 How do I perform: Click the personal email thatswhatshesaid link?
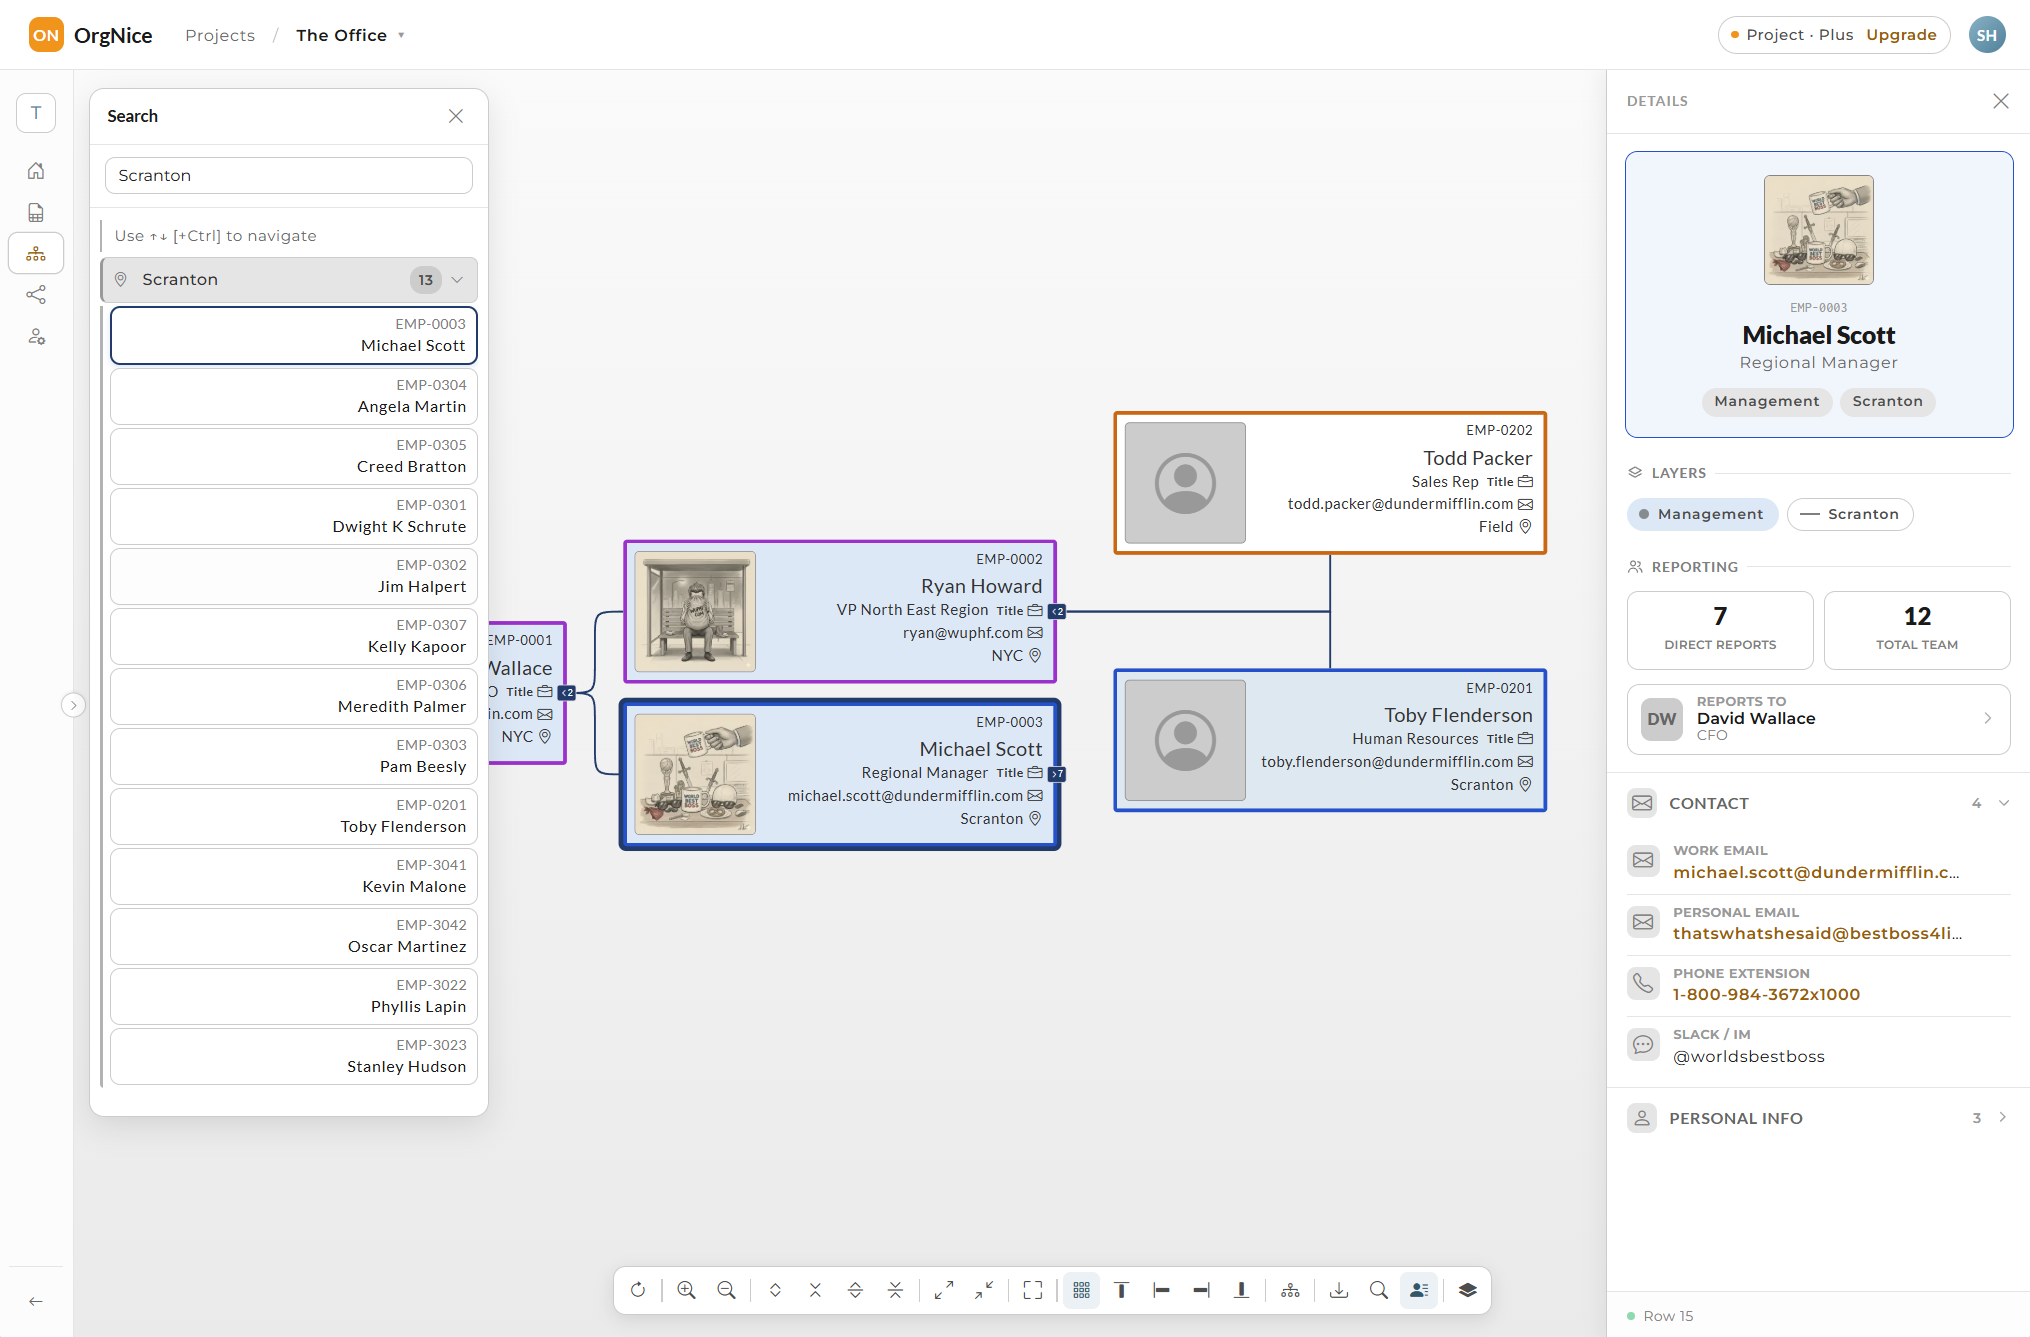coord(1817,934)
